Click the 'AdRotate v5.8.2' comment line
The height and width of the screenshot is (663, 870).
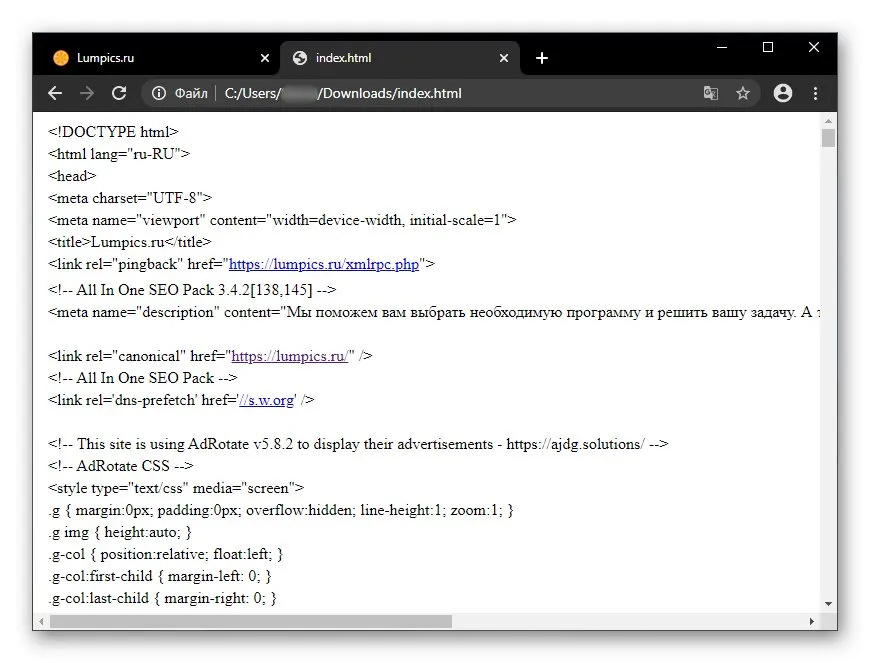click(358, 444)
